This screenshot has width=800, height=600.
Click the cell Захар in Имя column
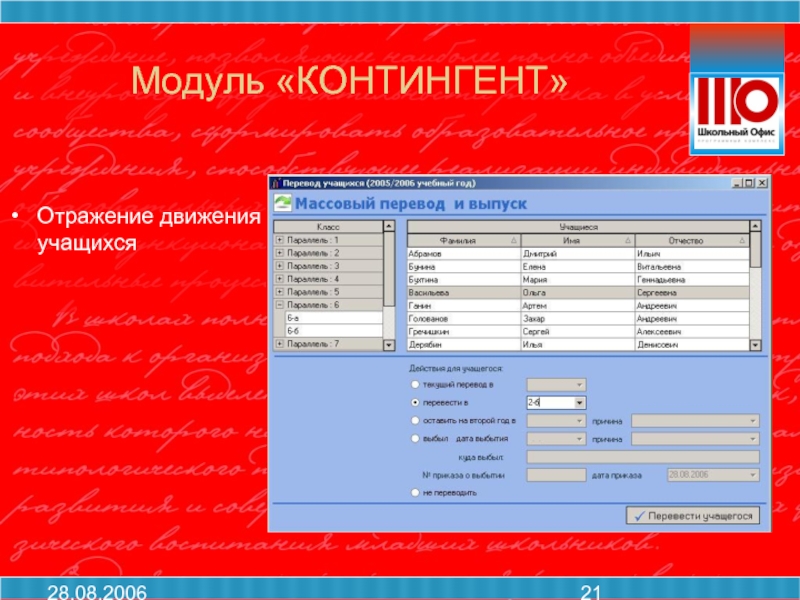[578, 319]
